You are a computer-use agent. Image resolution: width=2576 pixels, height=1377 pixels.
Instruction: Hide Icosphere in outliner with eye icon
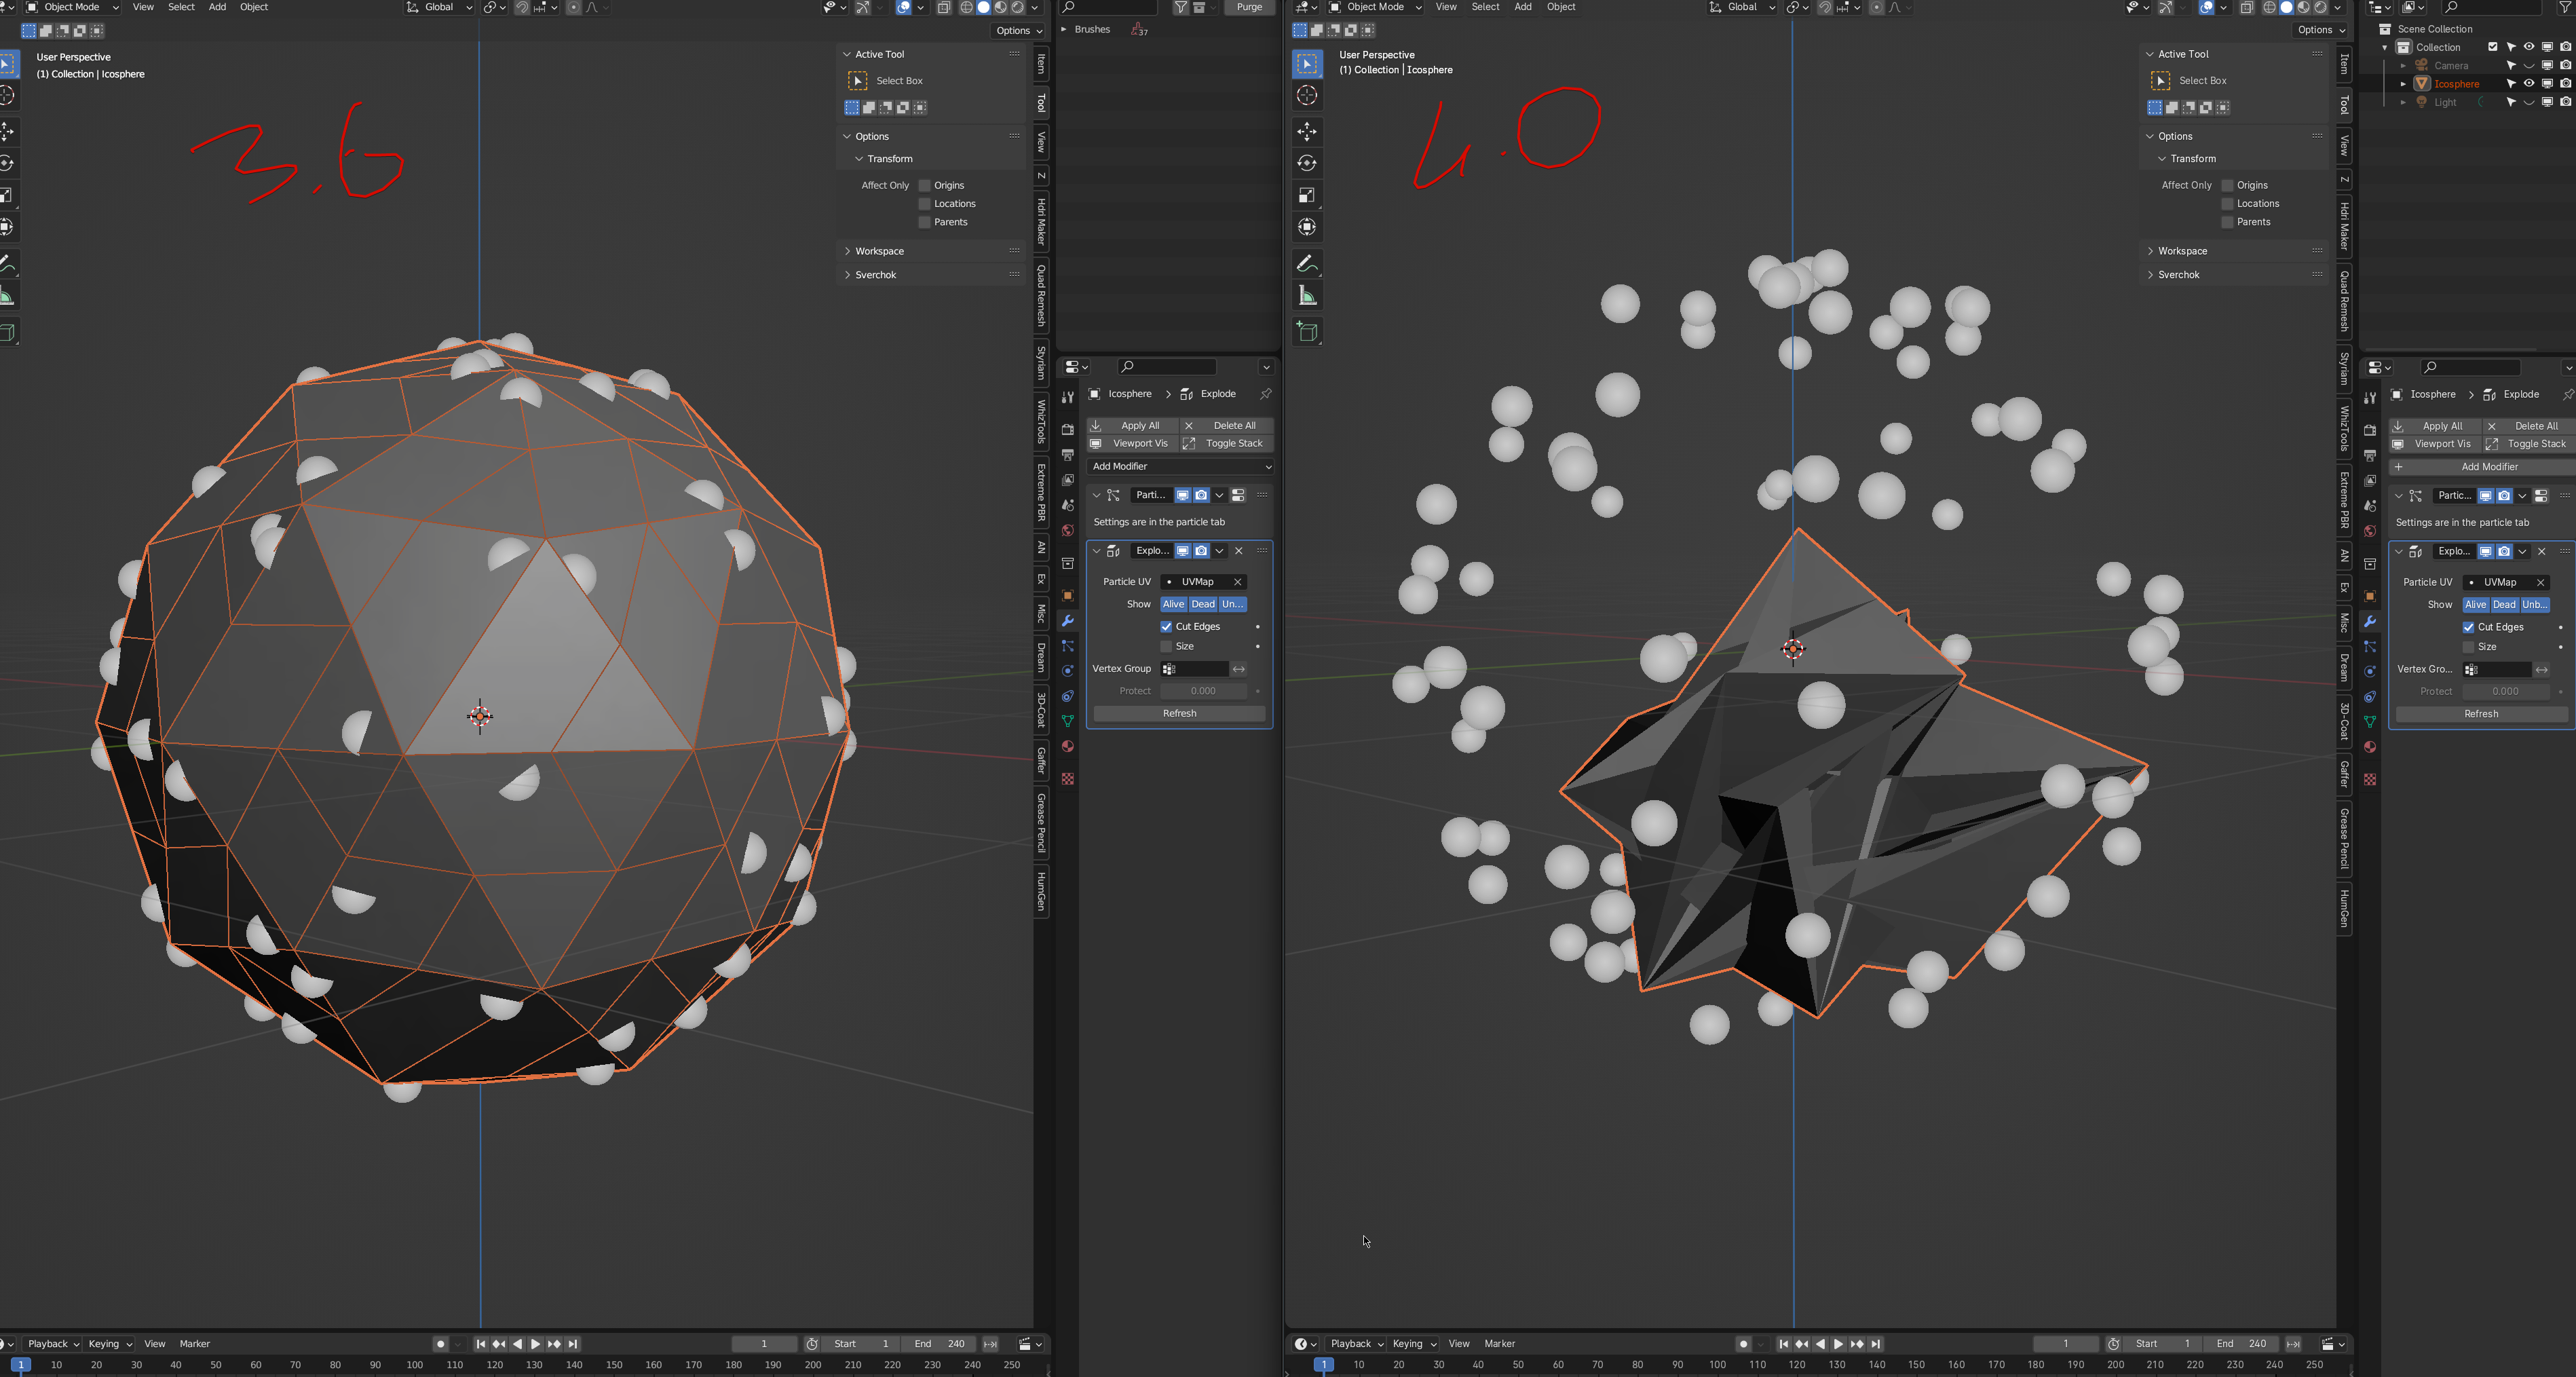pos(2529,84)
